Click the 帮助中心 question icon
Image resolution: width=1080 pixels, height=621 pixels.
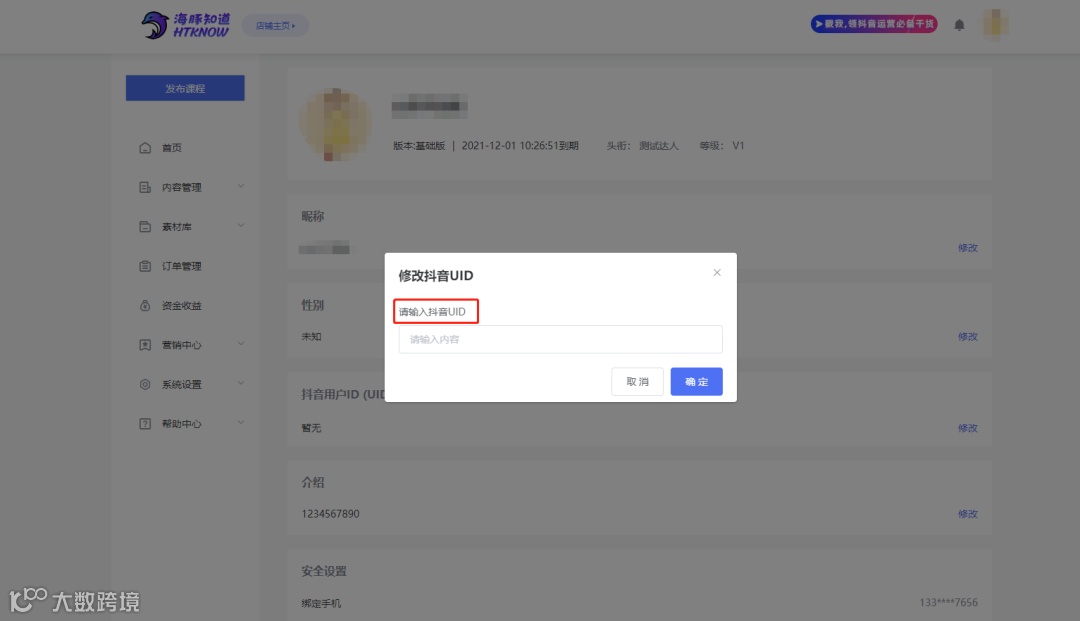(145, 423)
